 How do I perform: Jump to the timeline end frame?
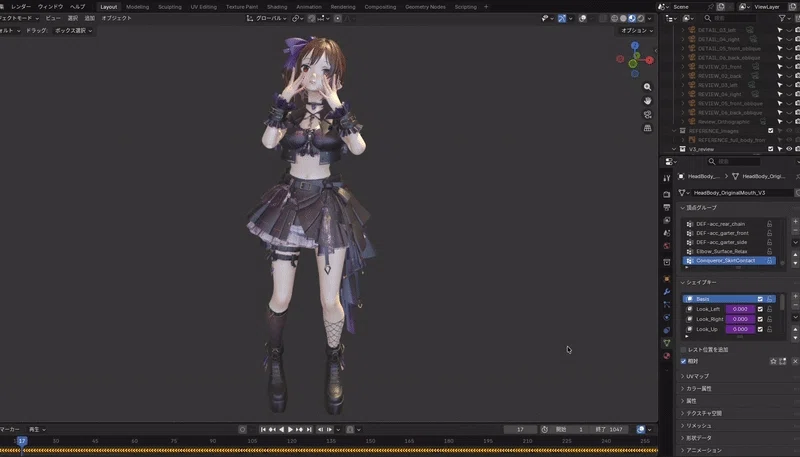pyautogui.click(x=309, y=429)
